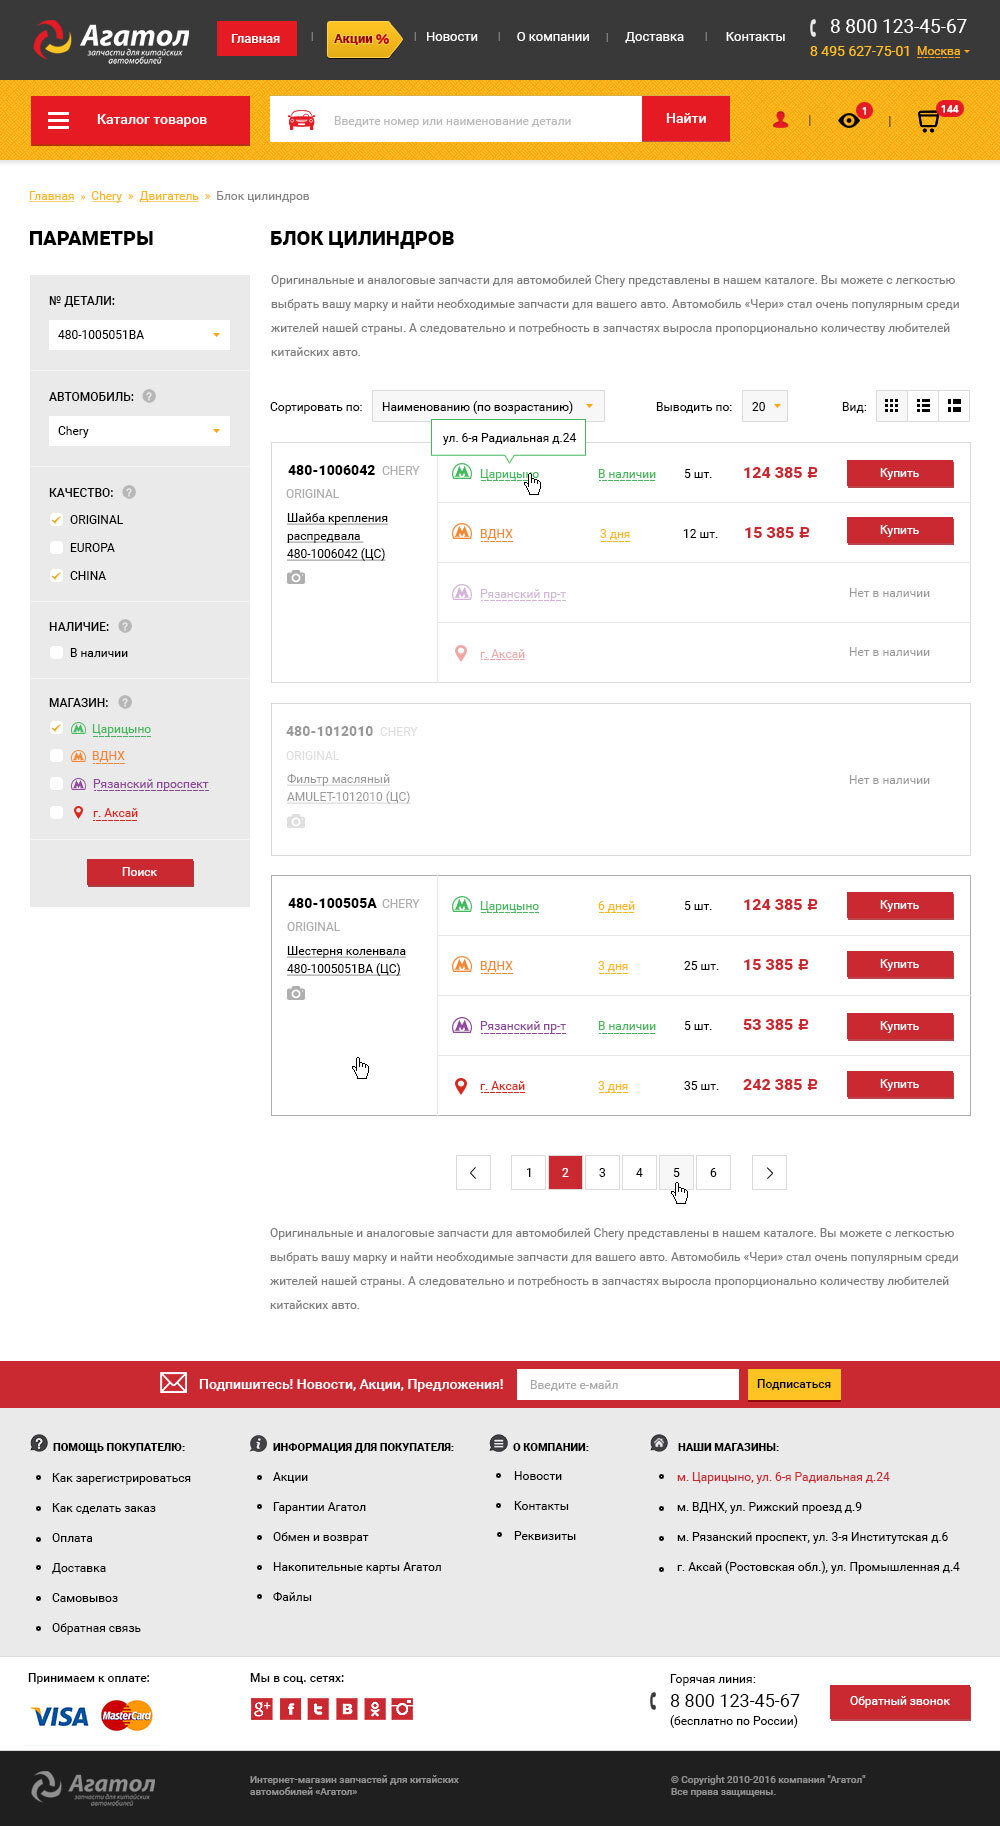Open the Реквизиты footer link

(545, 1536)
